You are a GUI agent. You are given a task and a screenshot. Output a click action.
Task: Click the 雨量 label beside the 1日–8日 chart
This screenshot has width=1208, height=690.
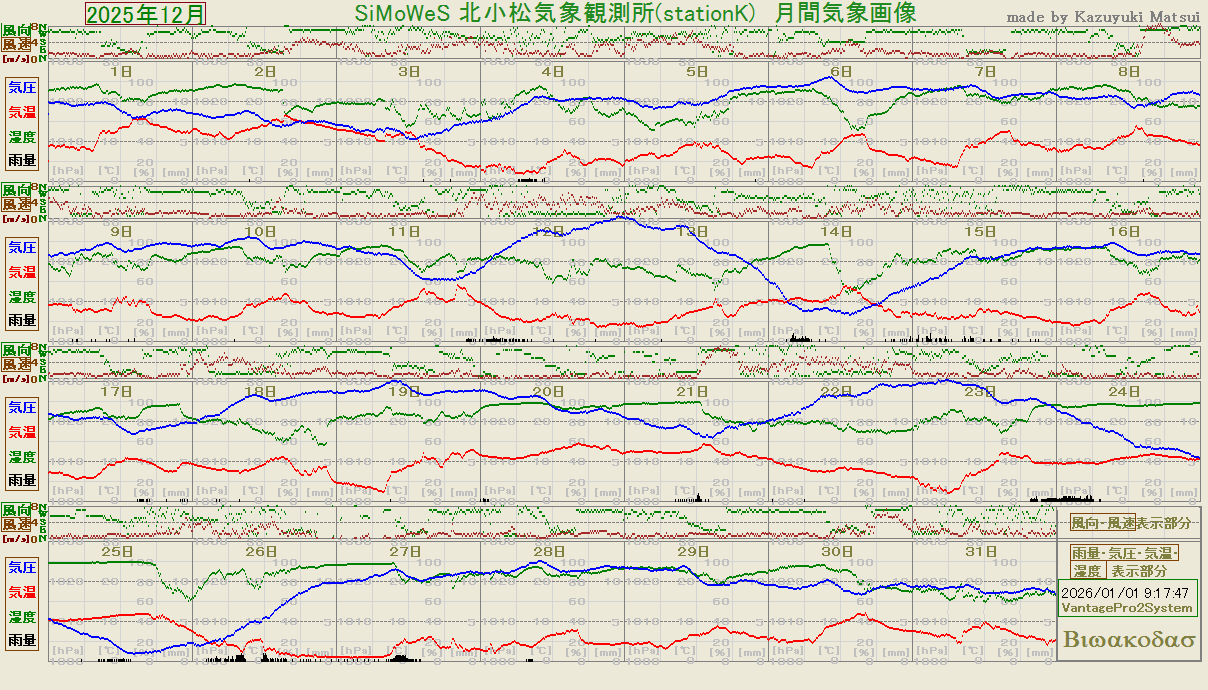pyautogui.click(x=22, y=160)
